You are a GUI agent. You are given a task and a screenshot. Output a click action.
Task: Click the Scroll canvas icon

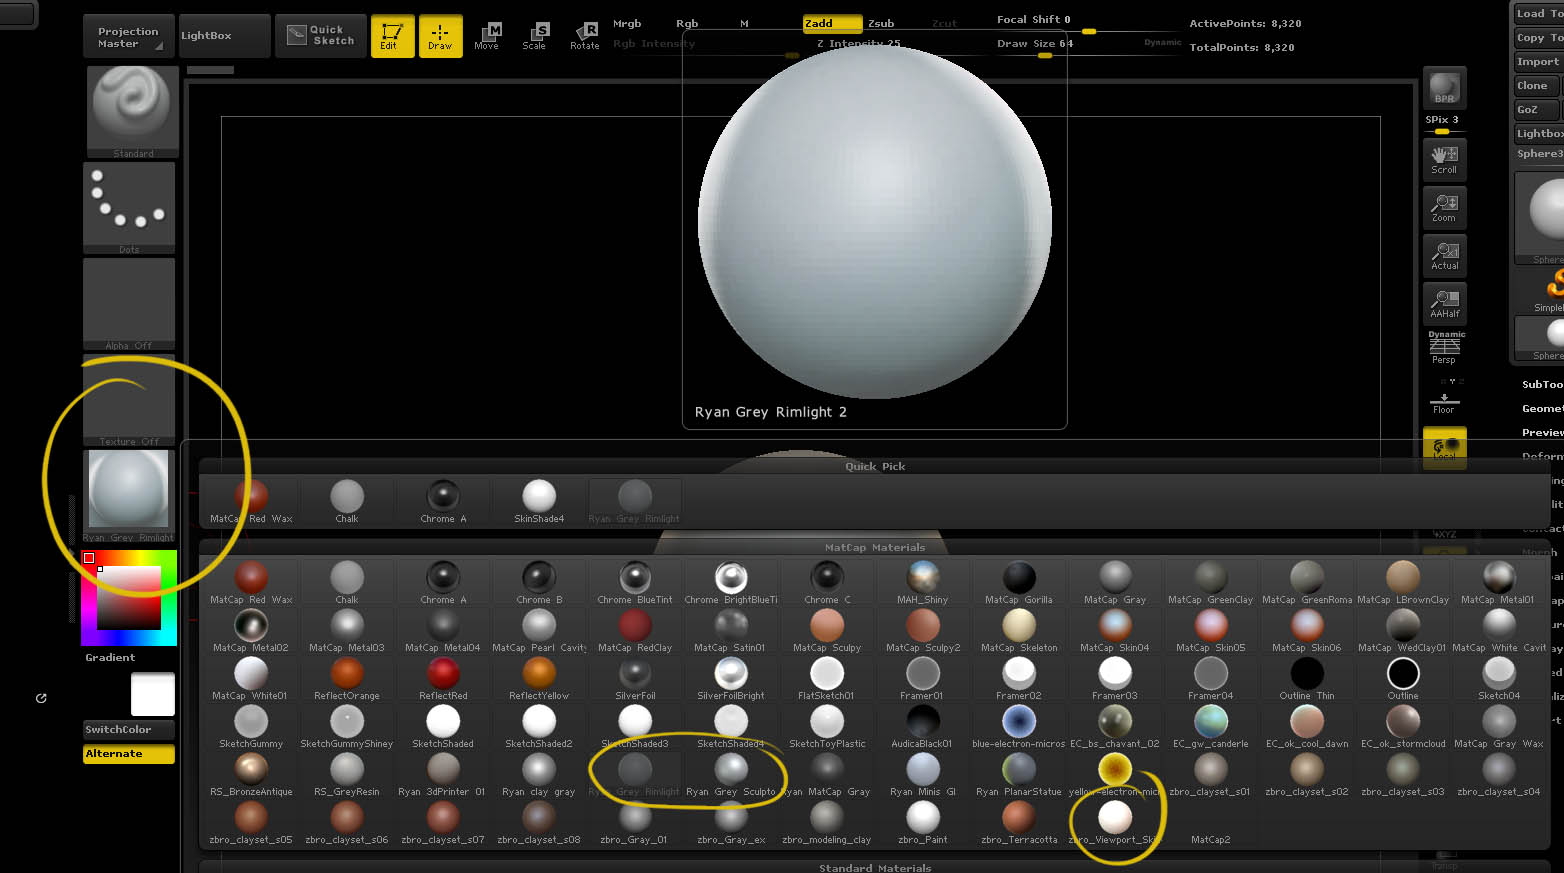point(1444,159)
